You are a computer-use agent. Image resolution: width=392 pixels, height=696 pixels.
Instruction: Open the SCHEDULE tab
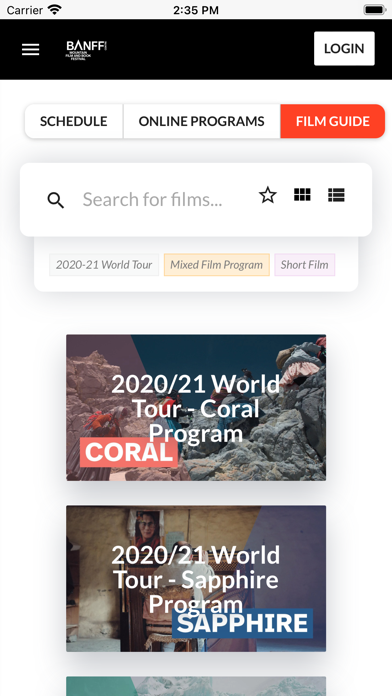(74, 121)
